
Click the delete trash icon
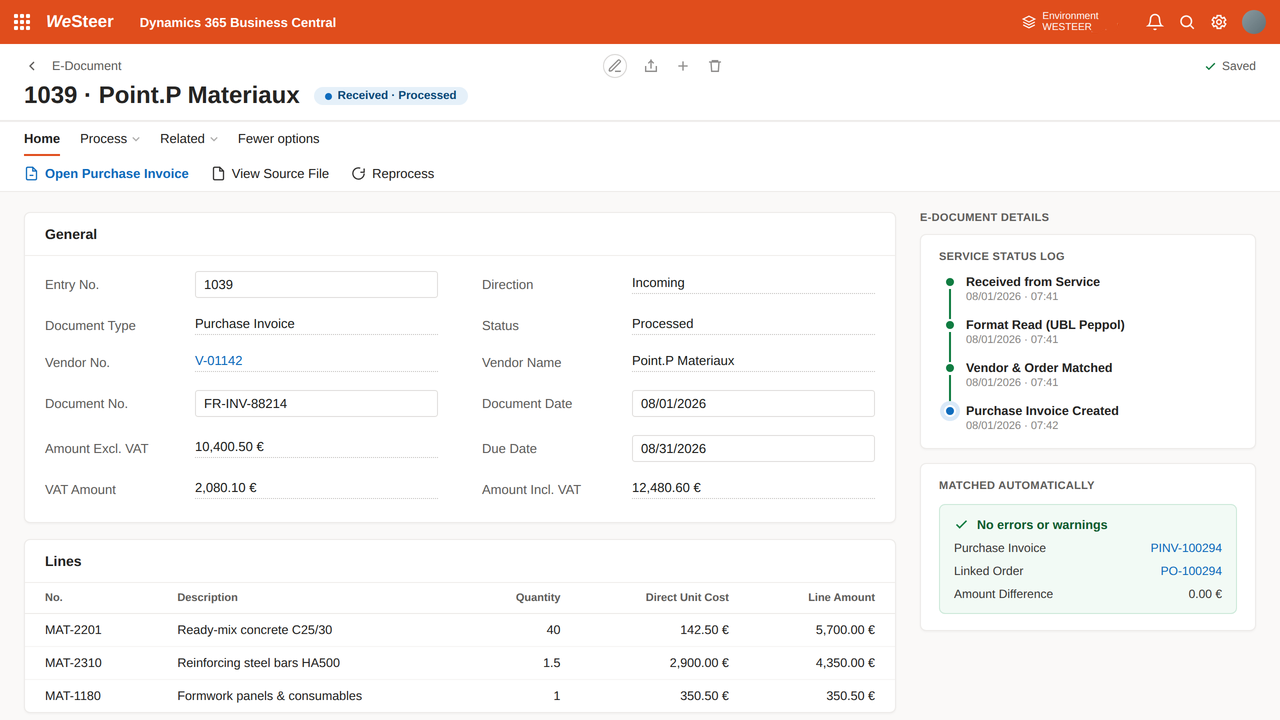[x=715, y=66]
